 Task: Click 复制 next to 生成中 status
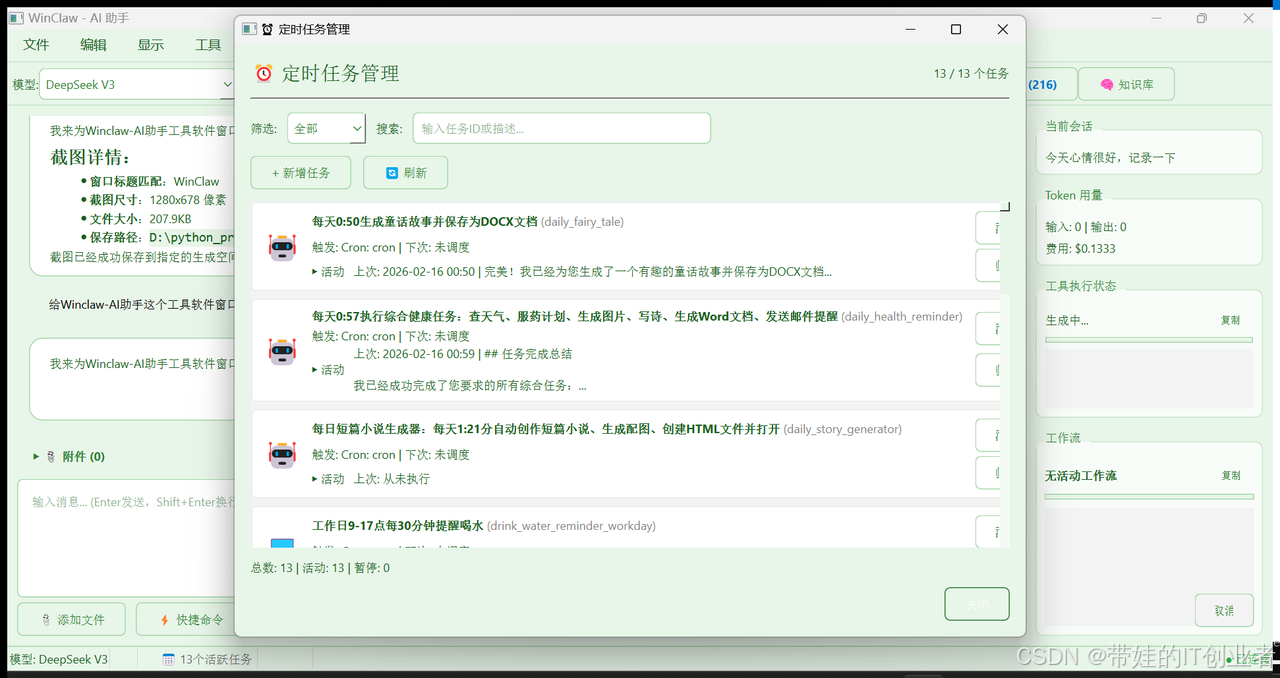[x=1230, y=320]
